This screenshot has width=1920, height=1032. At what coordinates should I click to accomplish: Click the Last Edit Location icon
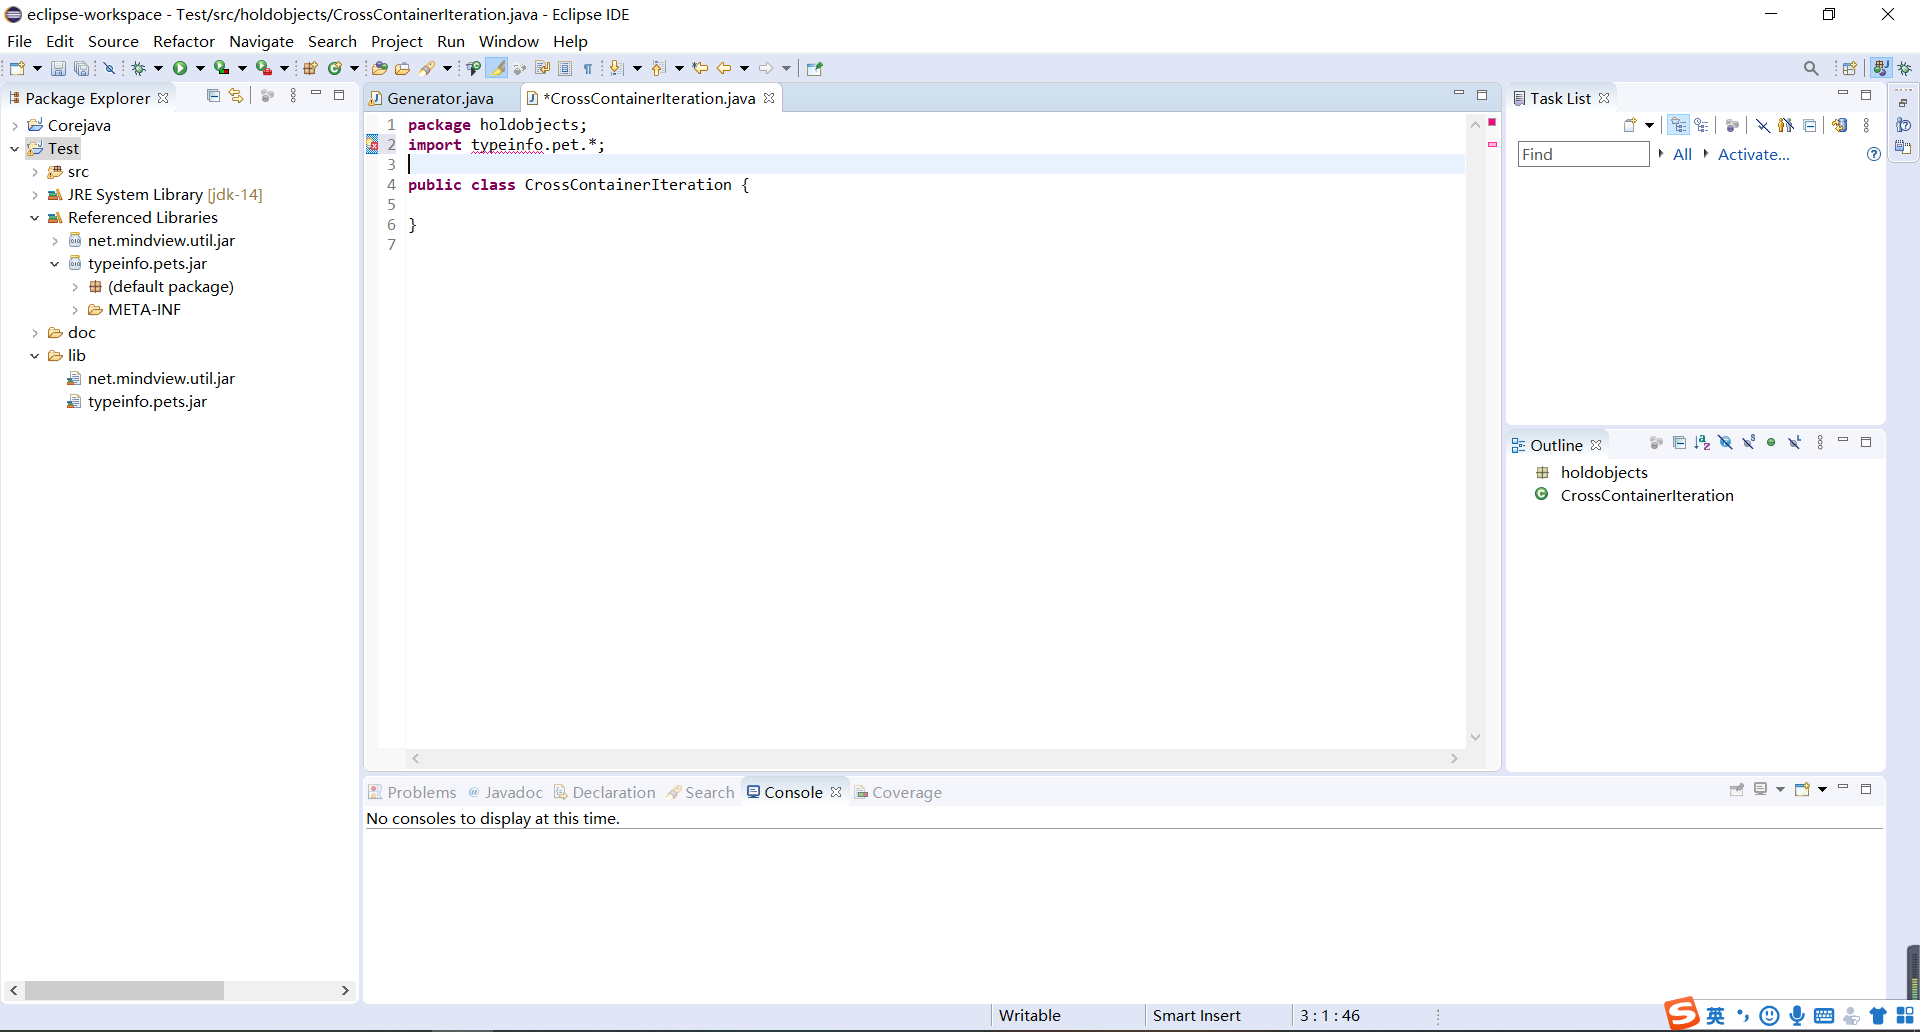[700, 68]
